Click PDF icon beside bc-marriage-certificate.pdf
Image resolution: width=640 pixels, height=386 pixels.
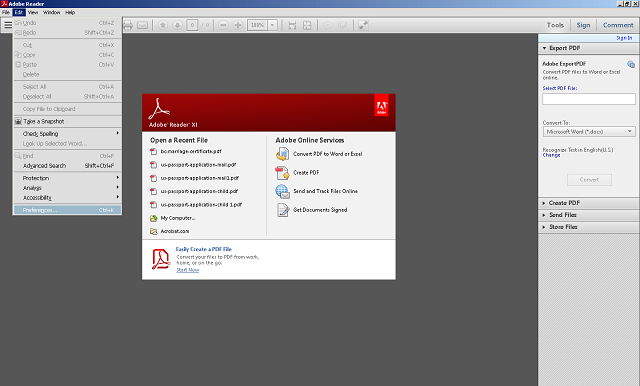pyautogui.click(x=153, y=151)
